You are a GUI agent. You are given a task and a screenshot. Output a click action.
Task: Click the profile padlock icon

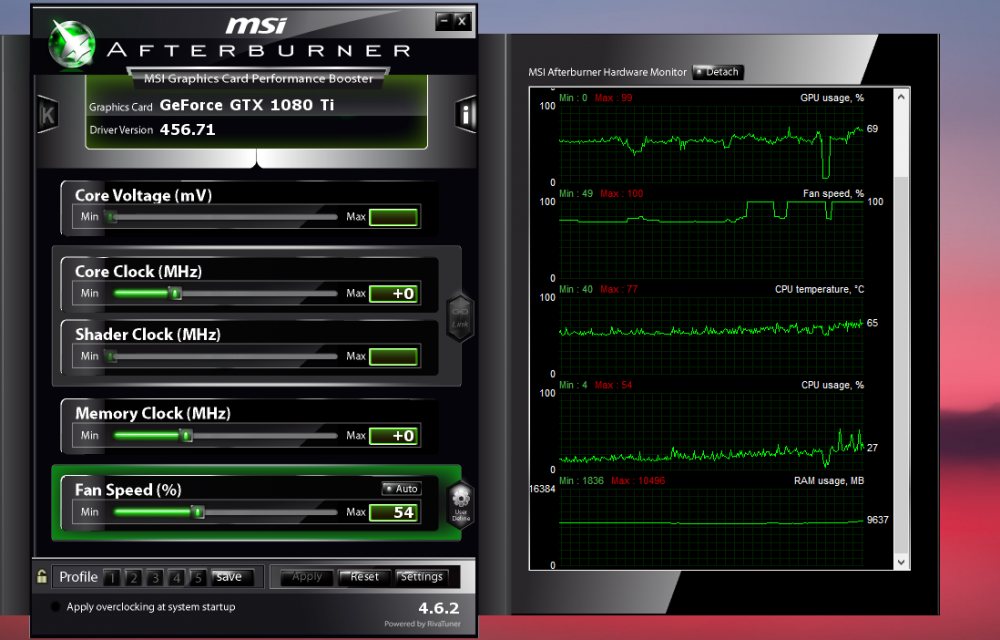click(42, 577)
